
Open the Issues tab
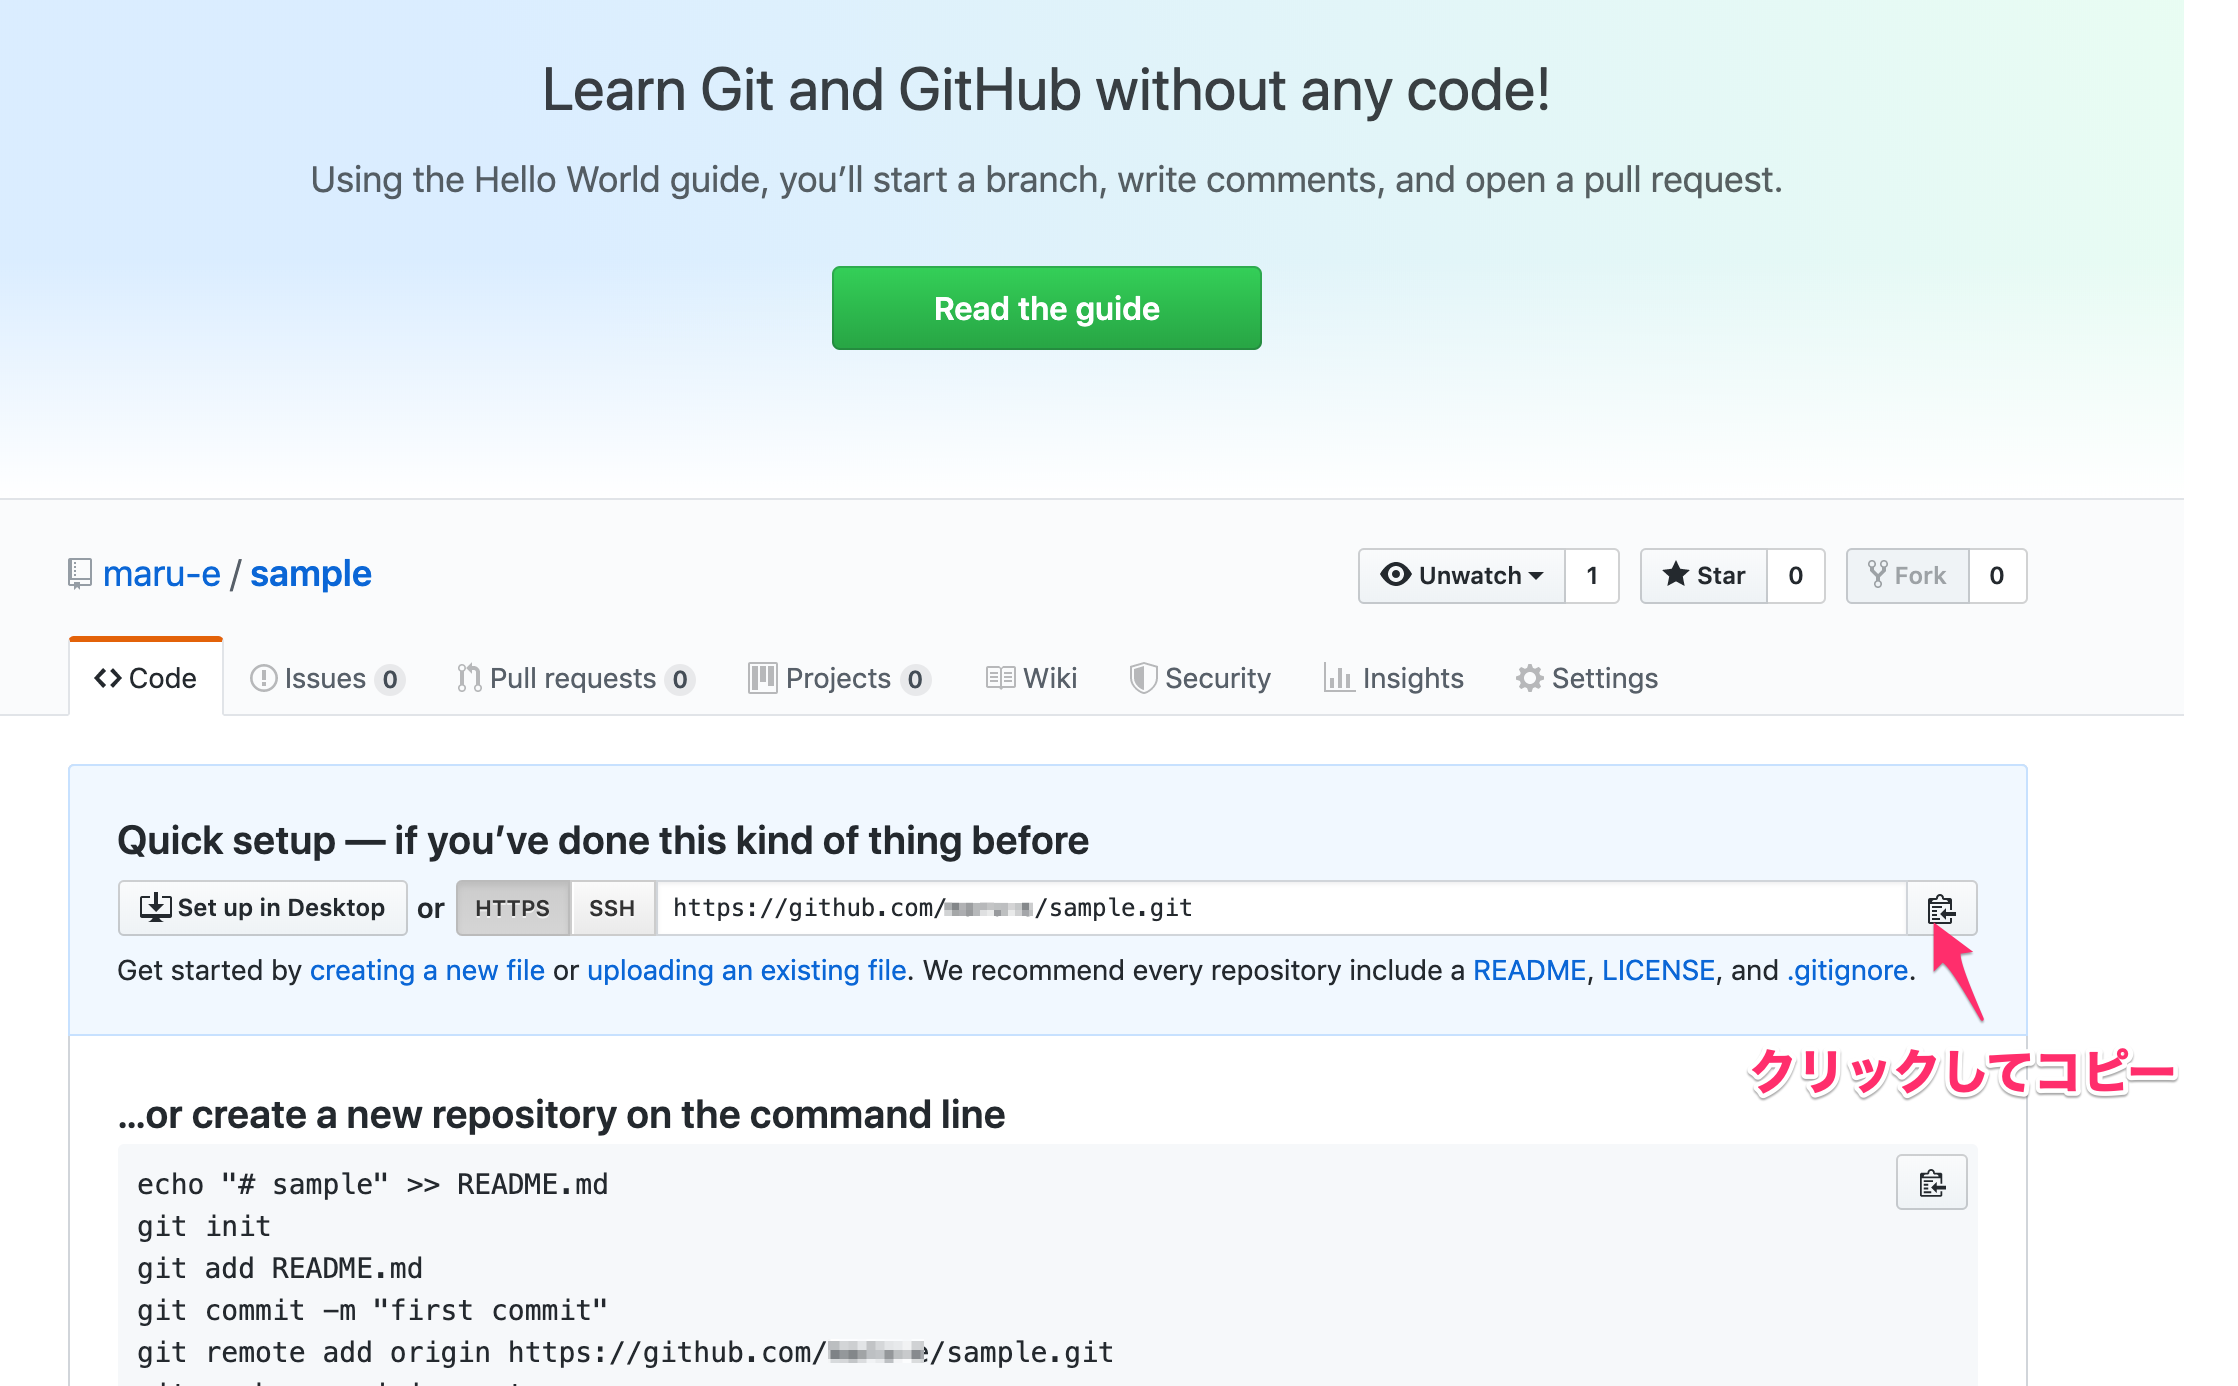point(326,678)
